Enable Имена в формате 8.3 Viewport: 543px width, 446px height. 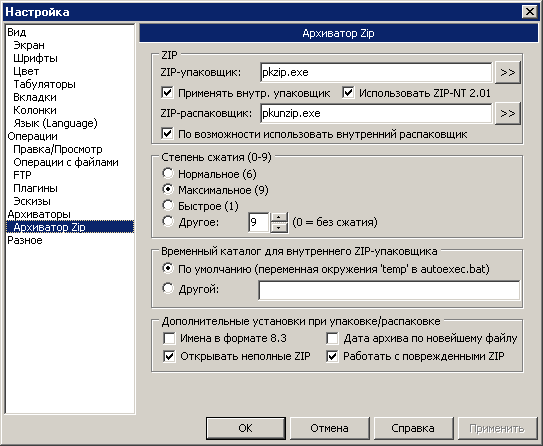pyautogui.click(x=169, y=338)
